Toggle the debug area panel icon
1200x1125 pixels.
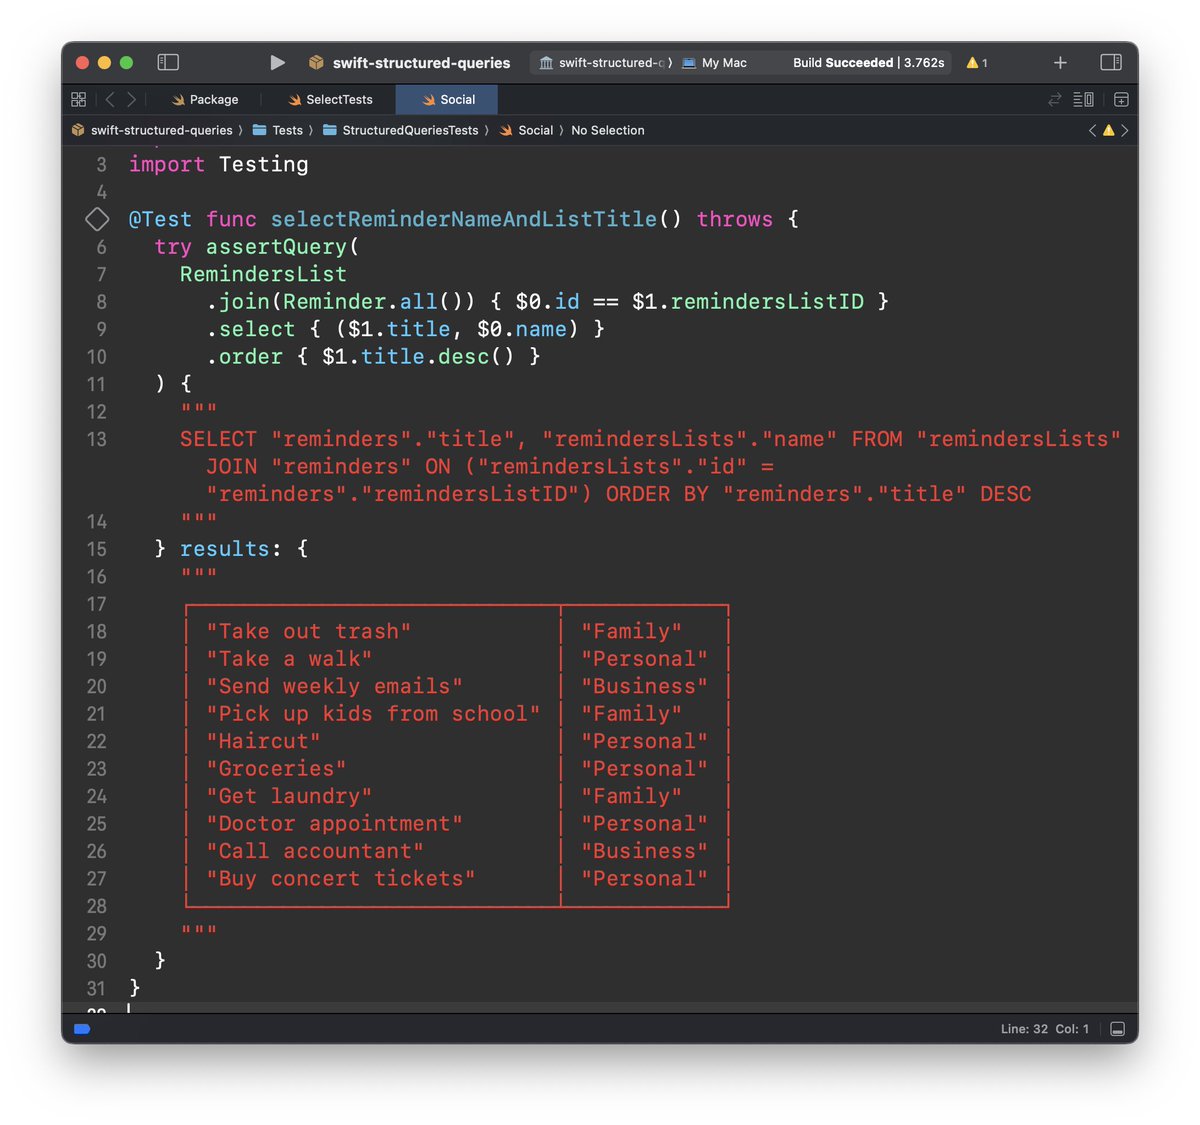(1118, 1029)
